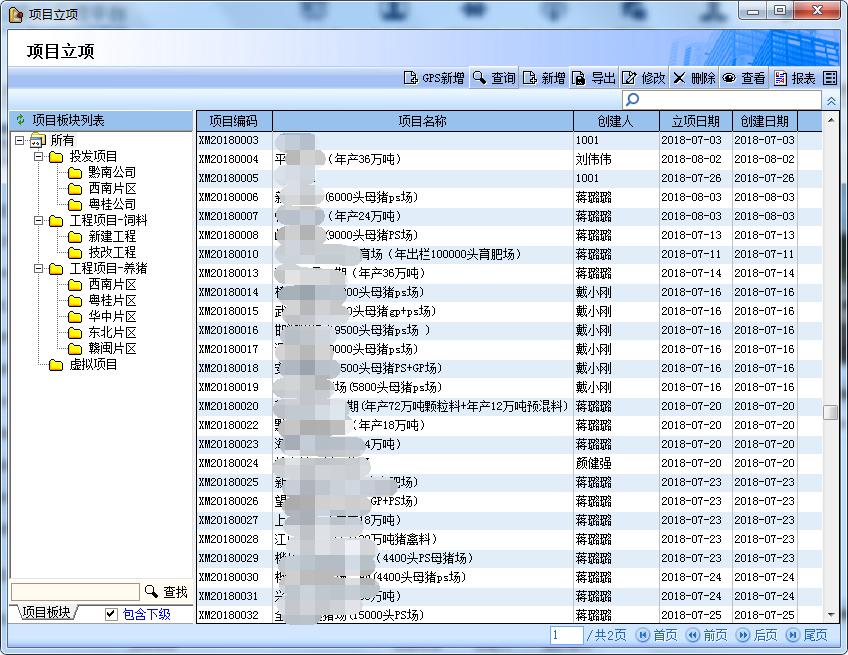Image resolution: width=848 pixels, height=655 pixels.
Task: Collapse the search bar with double chevron
Action: tap(831, 101)
